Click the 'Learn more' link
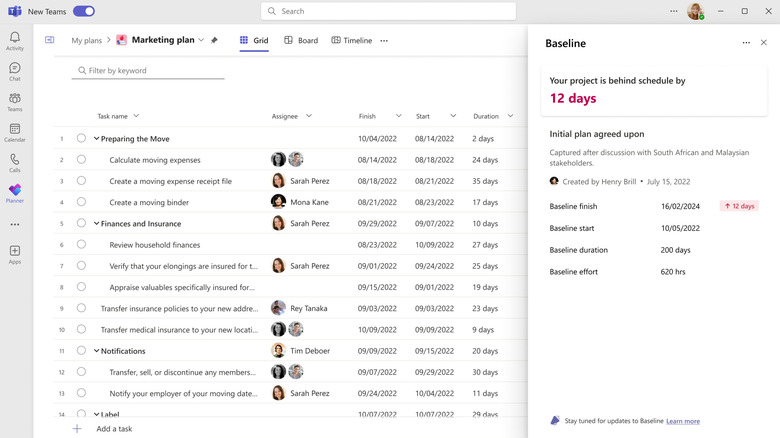 point(683,421)
